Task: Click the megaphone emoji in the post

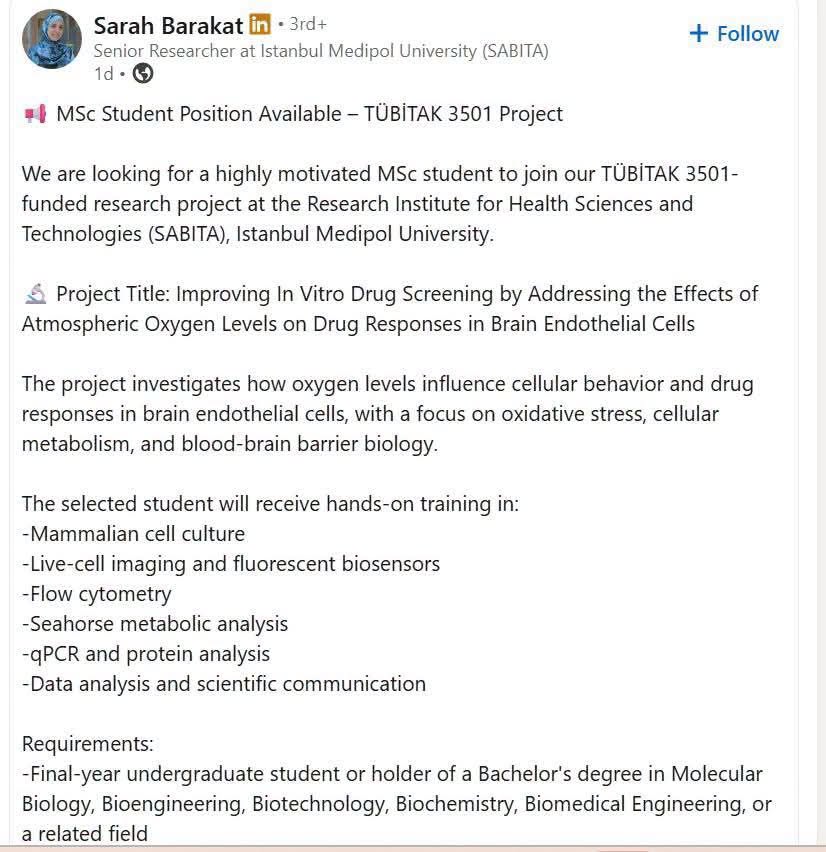Action: click(x=35, y=114)
